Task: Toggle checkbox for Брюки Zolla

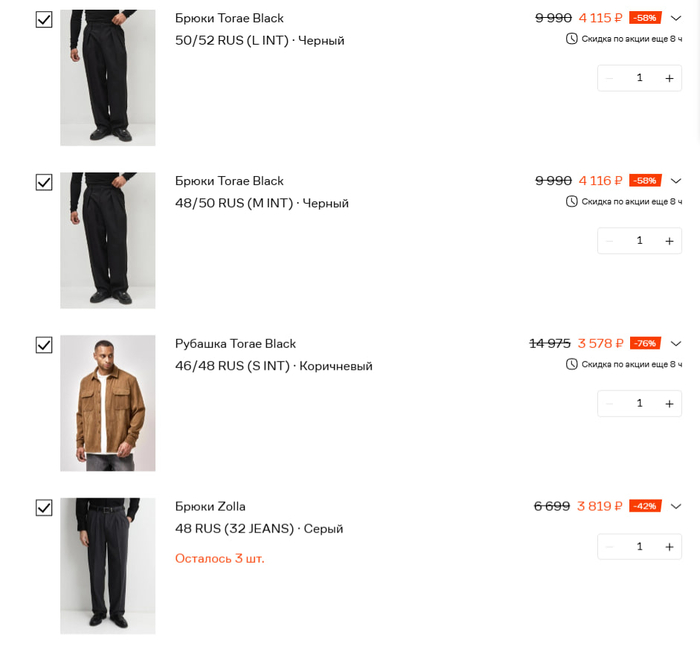Action: click(x=44, y=508)
